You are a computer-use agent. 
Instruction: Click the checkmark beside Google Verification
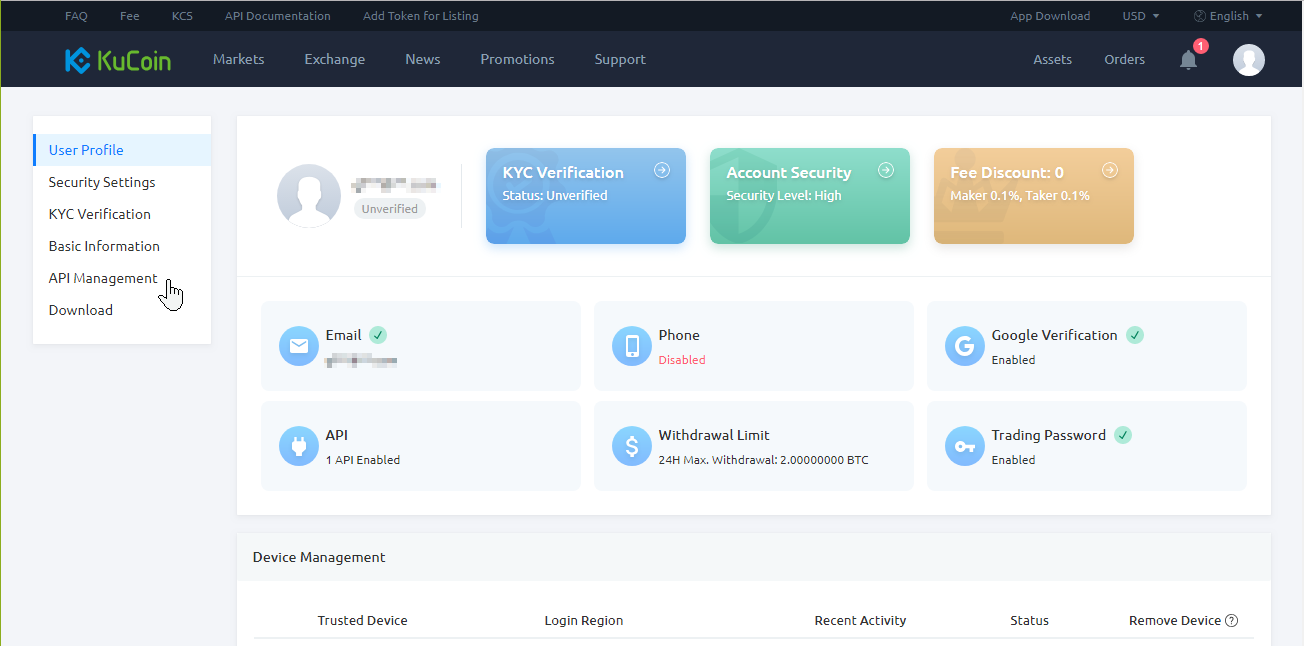1135,335
